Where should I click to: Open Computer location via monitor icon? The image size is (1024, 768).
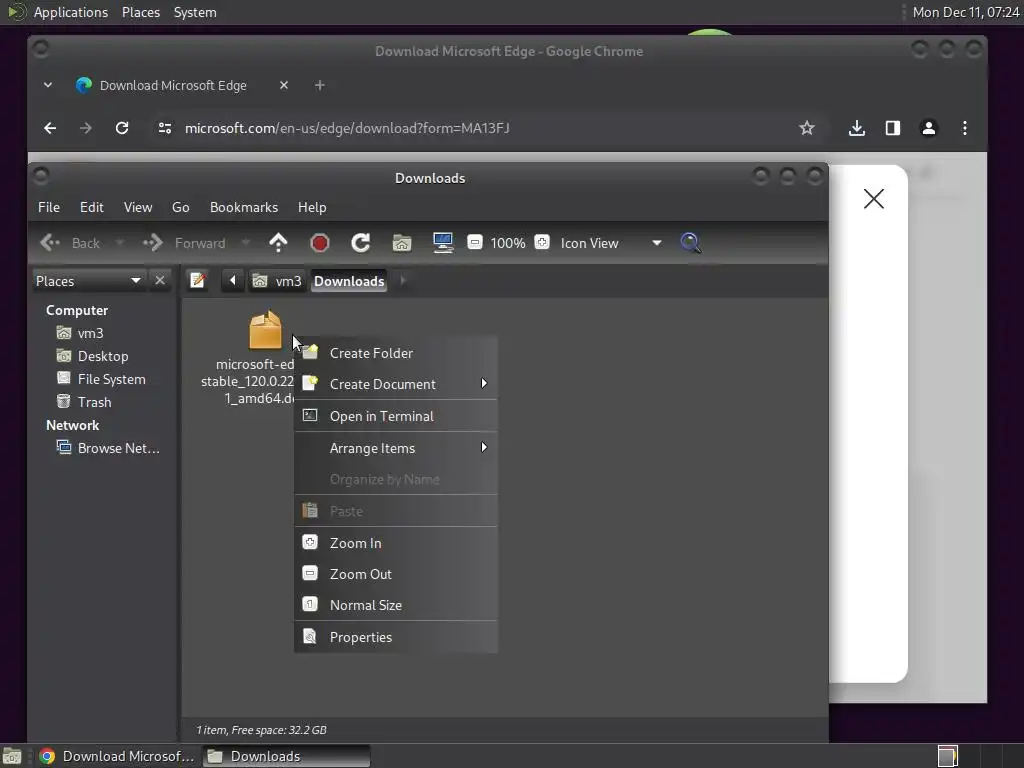[x=443, y=243]
